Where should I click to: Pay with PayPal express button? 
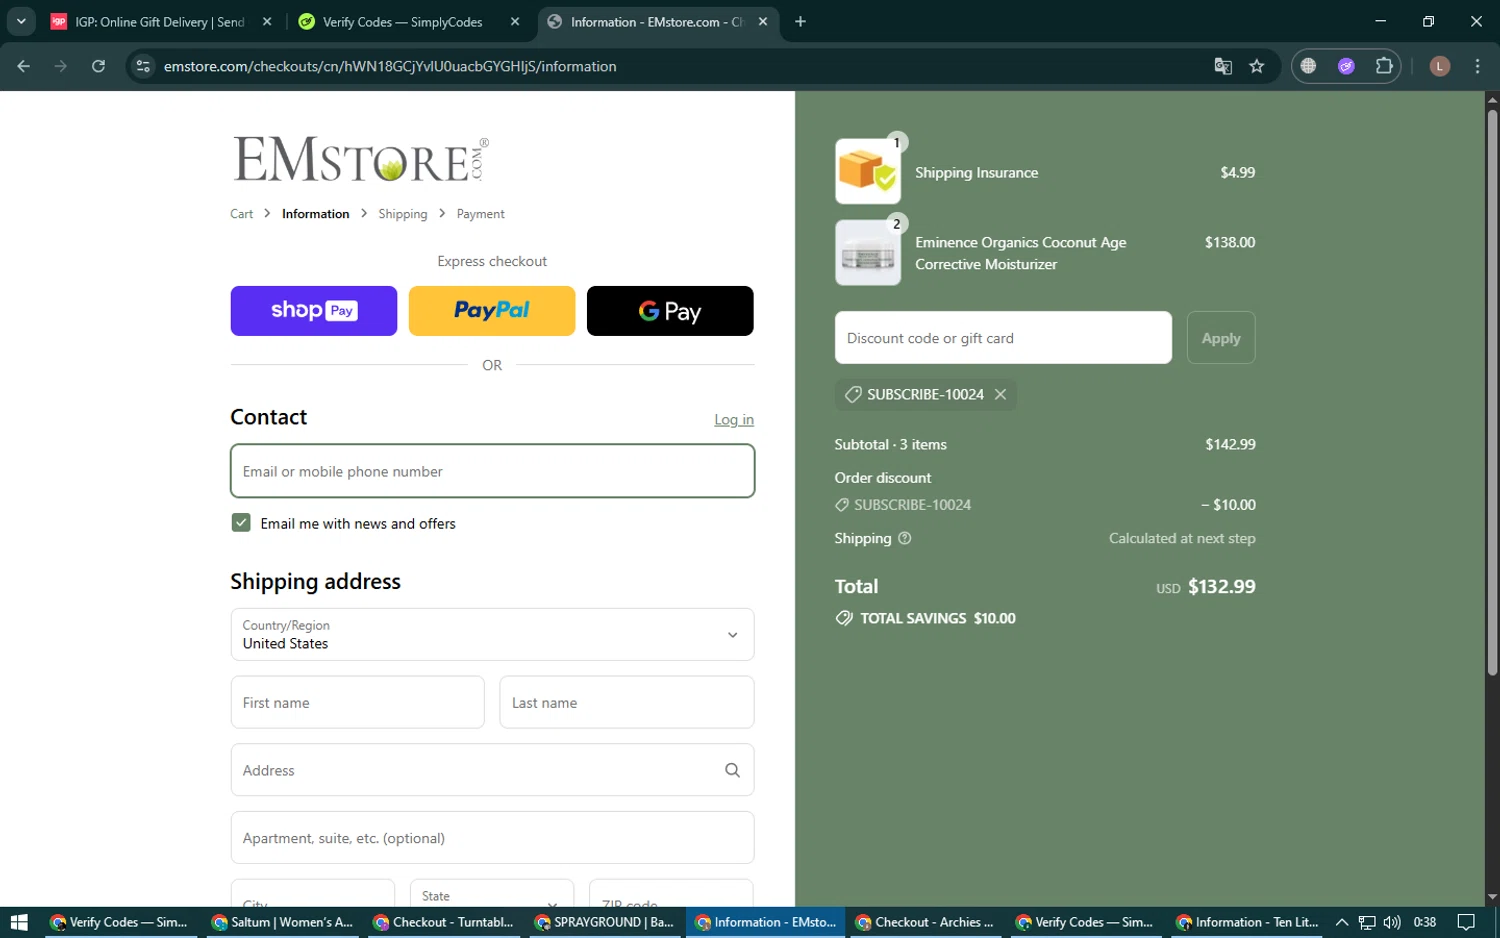(491, 311)
